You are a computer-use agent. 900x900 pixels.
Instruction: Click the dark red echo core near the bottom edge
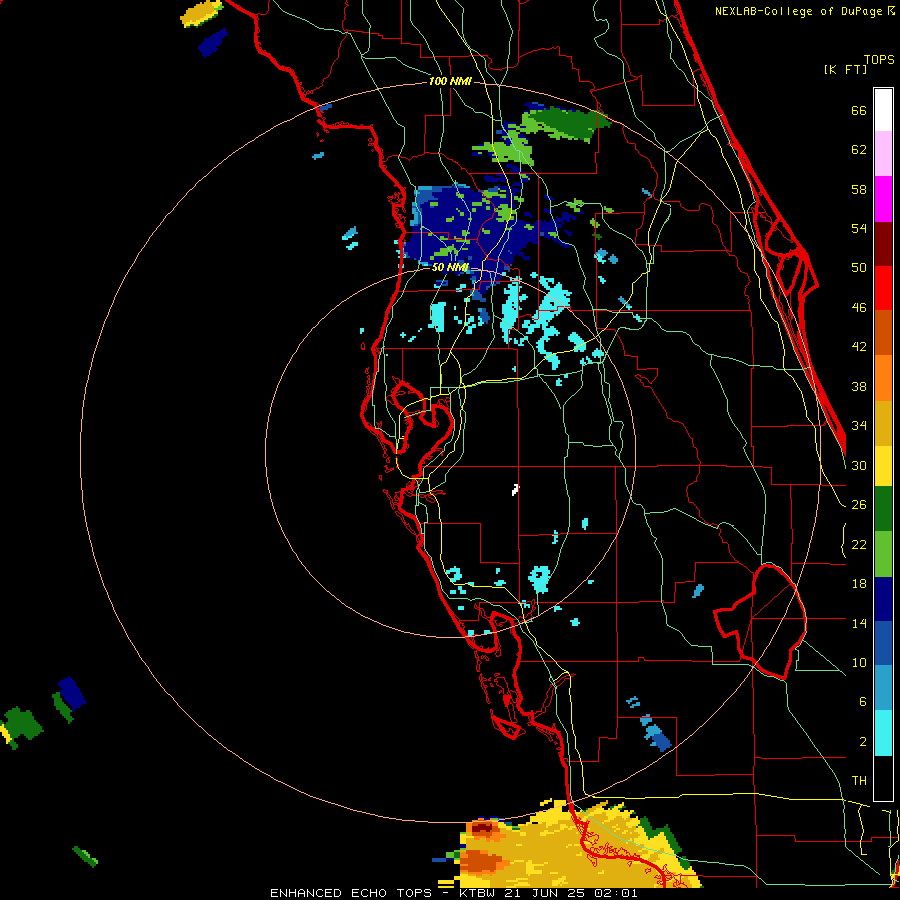point(482,827)
